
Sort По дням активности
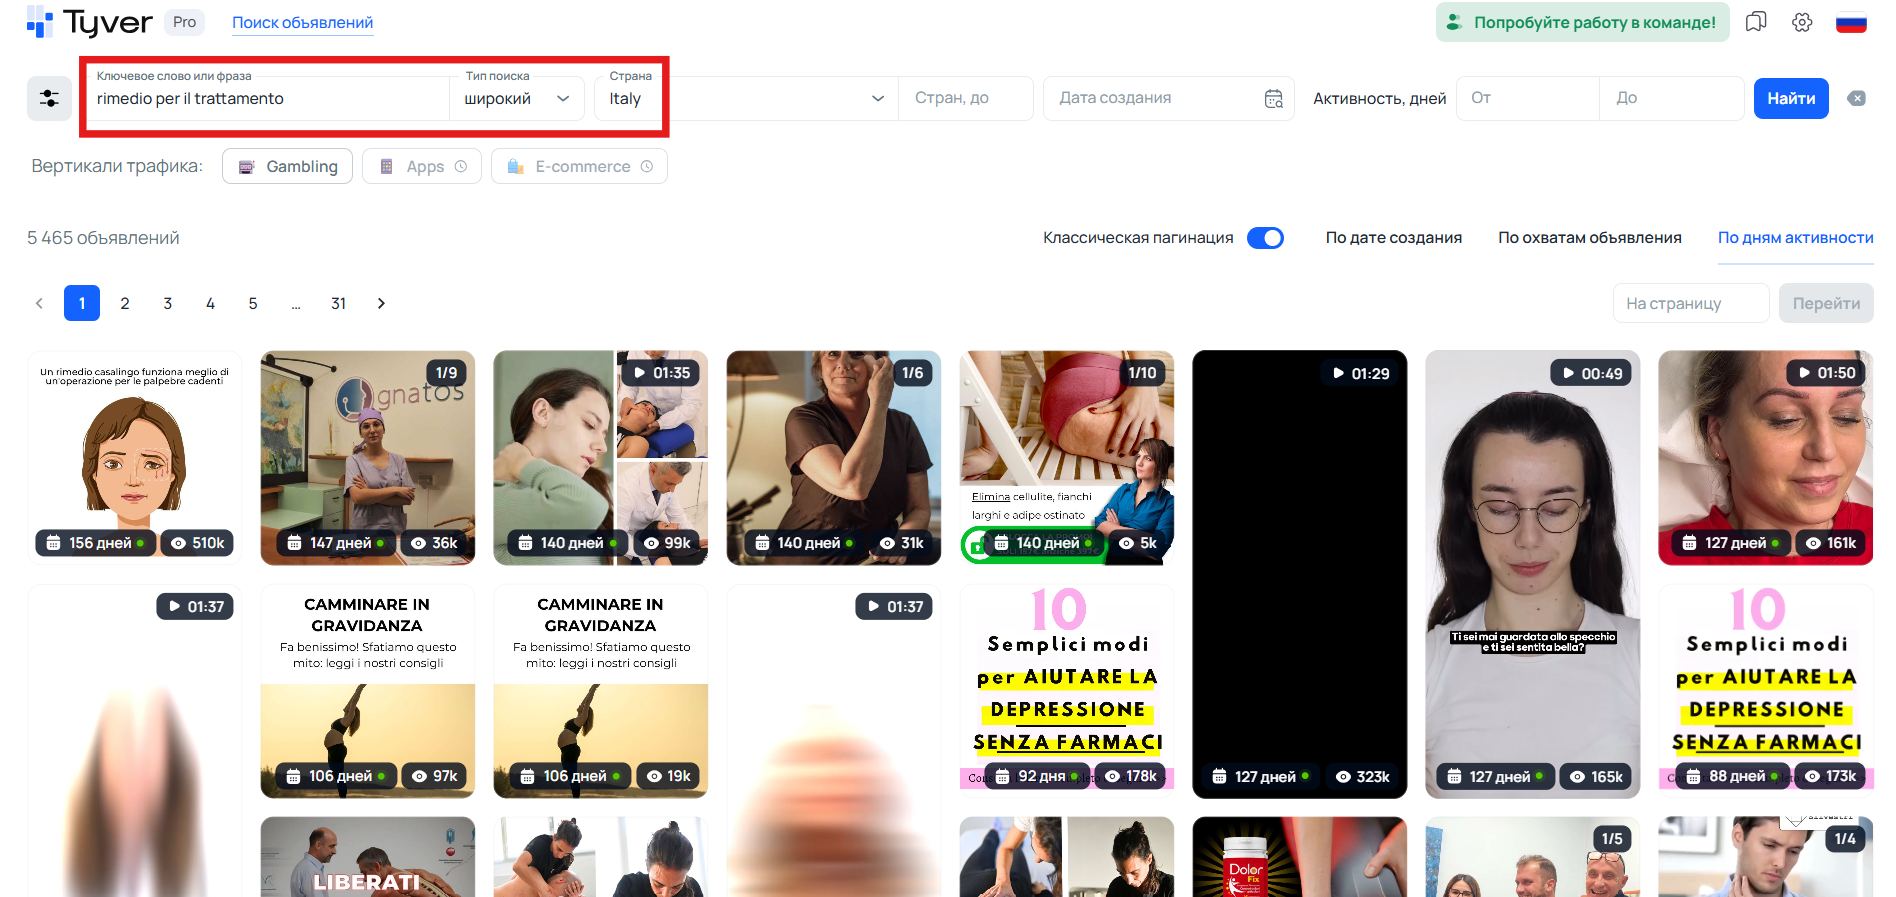tap(1796, 238)
